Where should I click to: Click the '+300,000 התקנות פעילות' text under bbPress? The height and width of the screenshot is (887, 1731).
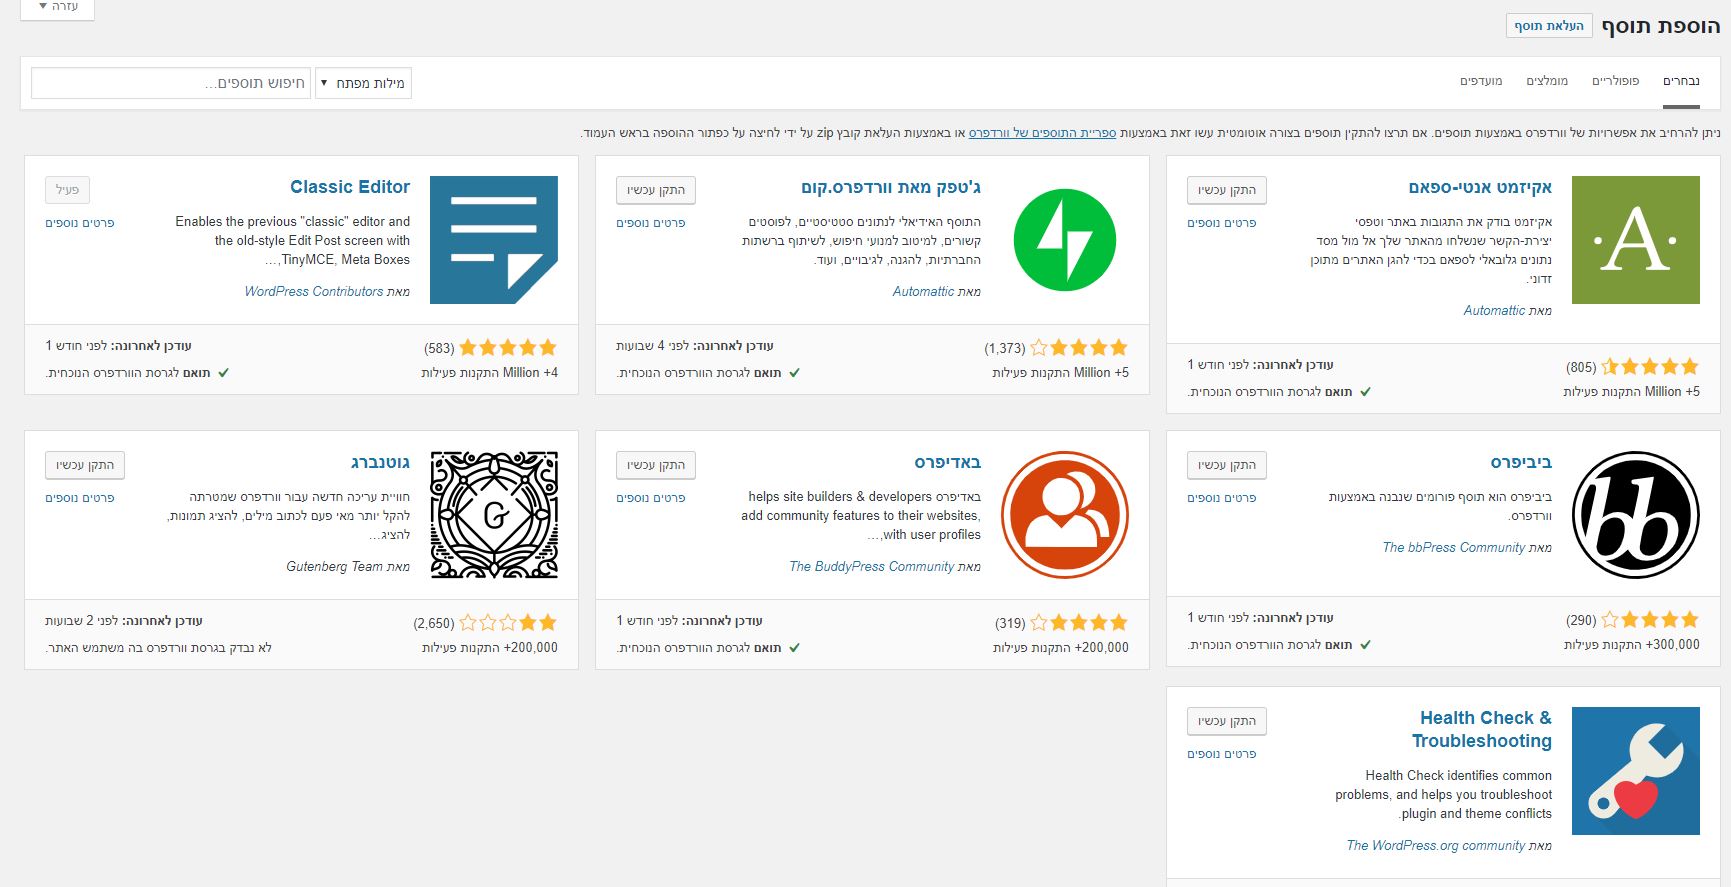click(x=1632, y=645)
